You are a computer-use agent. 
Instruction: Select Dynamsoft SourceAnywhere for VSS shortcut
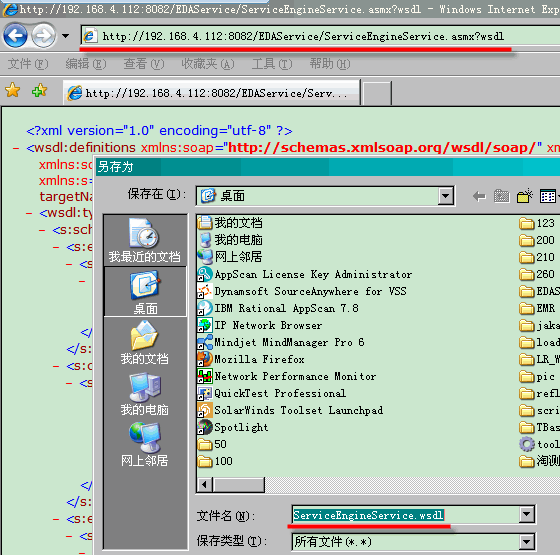(x=302, y=291)
